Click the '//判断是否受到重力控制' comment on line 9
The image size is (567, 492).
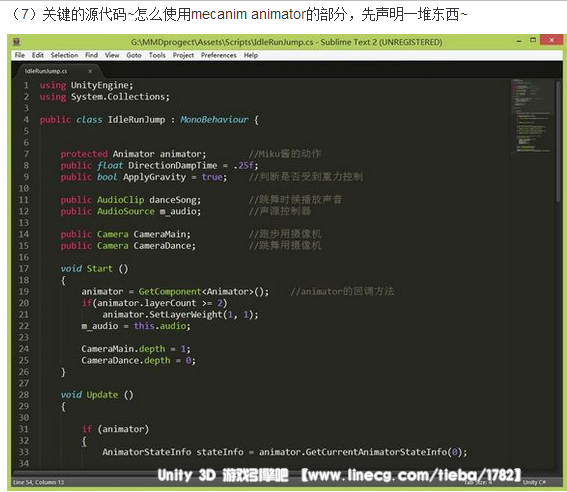point(306,177)
